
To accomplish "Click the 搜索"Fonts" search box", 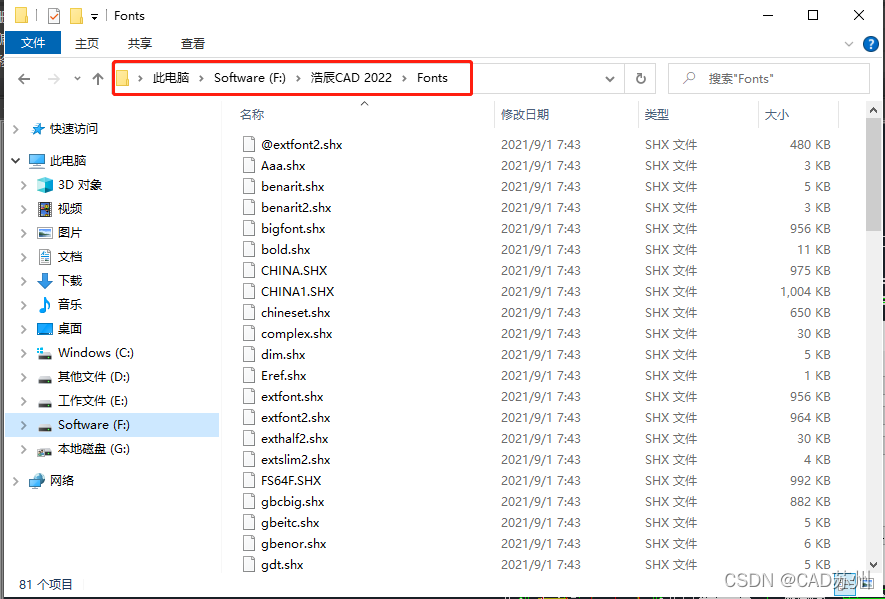I will tap(769, 78).
